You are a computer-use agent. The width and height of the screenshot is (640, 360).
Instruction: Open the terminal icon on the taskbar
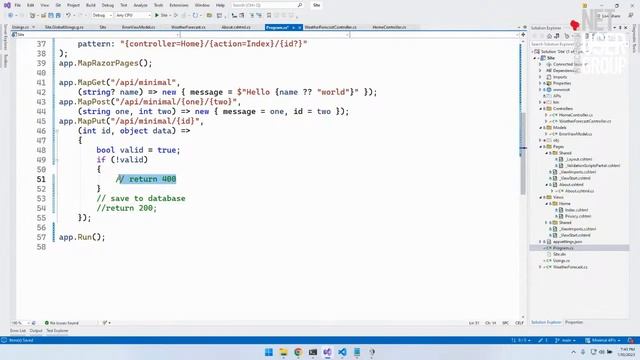pos(313,352)
